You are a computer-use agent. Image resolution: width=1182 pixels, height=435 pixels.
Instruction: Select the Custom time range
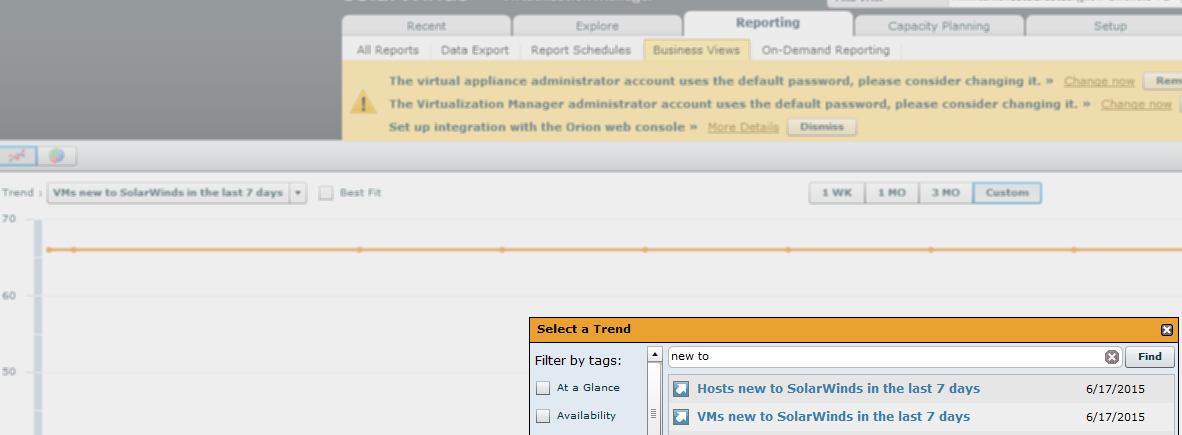(1007, 193)
